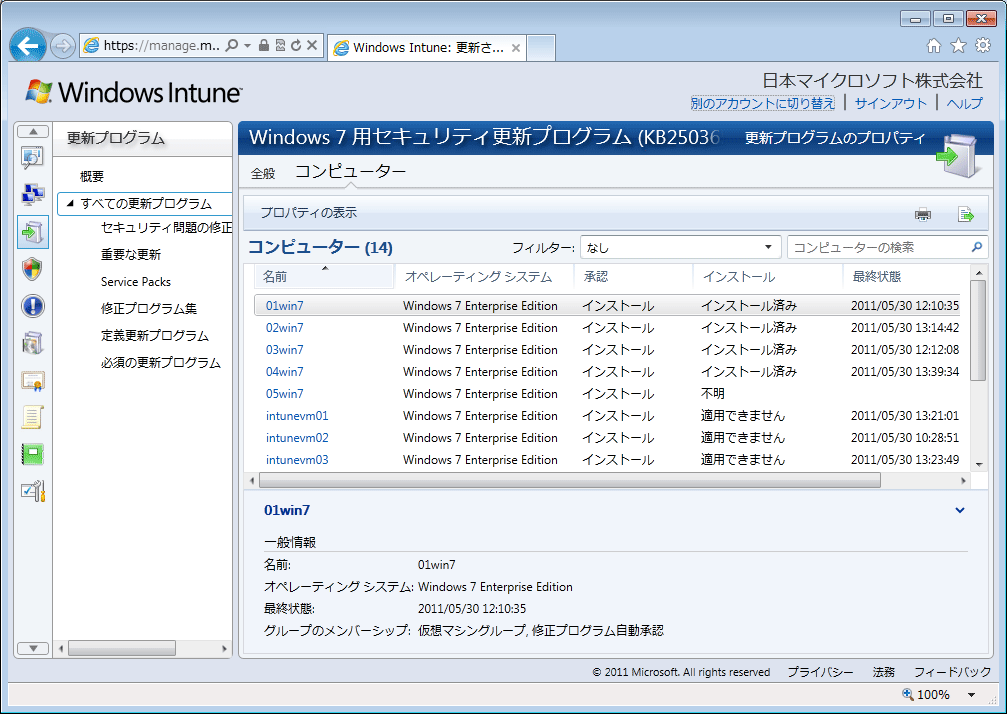Screen dimensions: 1007x714
Task: Open the 05win7 computer link
Action: pos(285,394)
